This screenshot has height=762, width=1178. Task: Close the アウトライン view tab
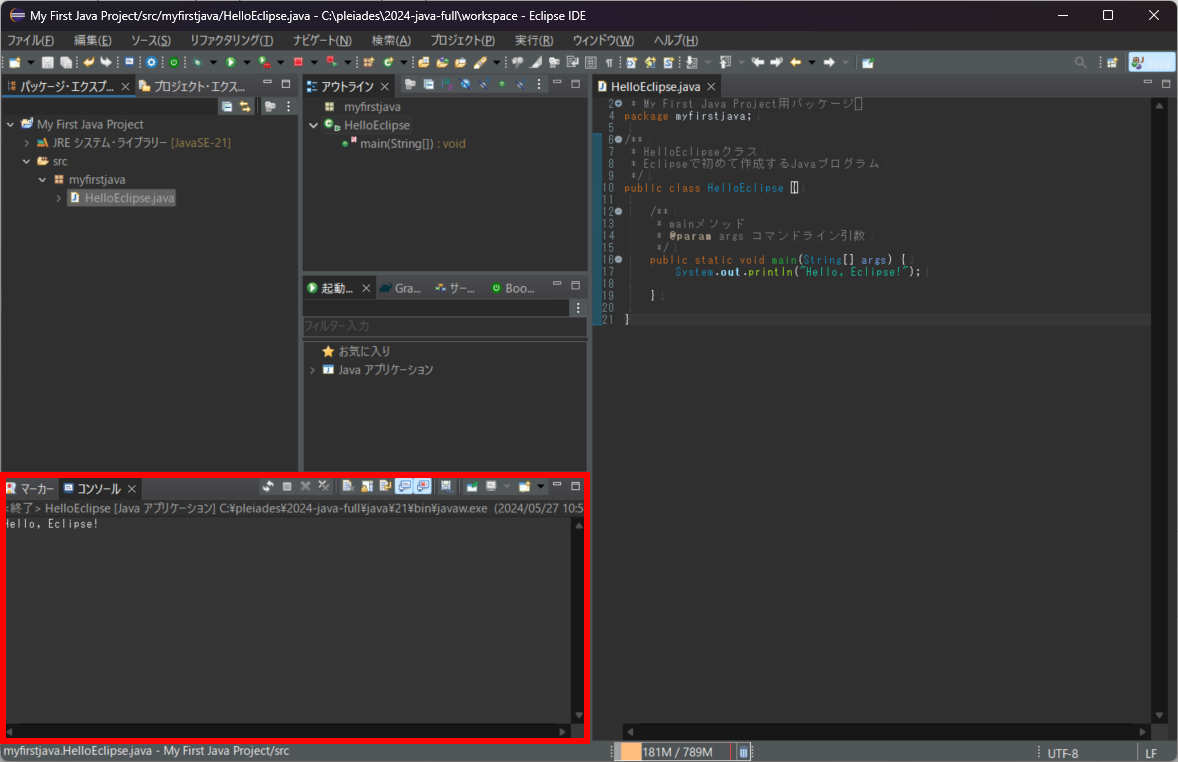[x=385, y=86]
